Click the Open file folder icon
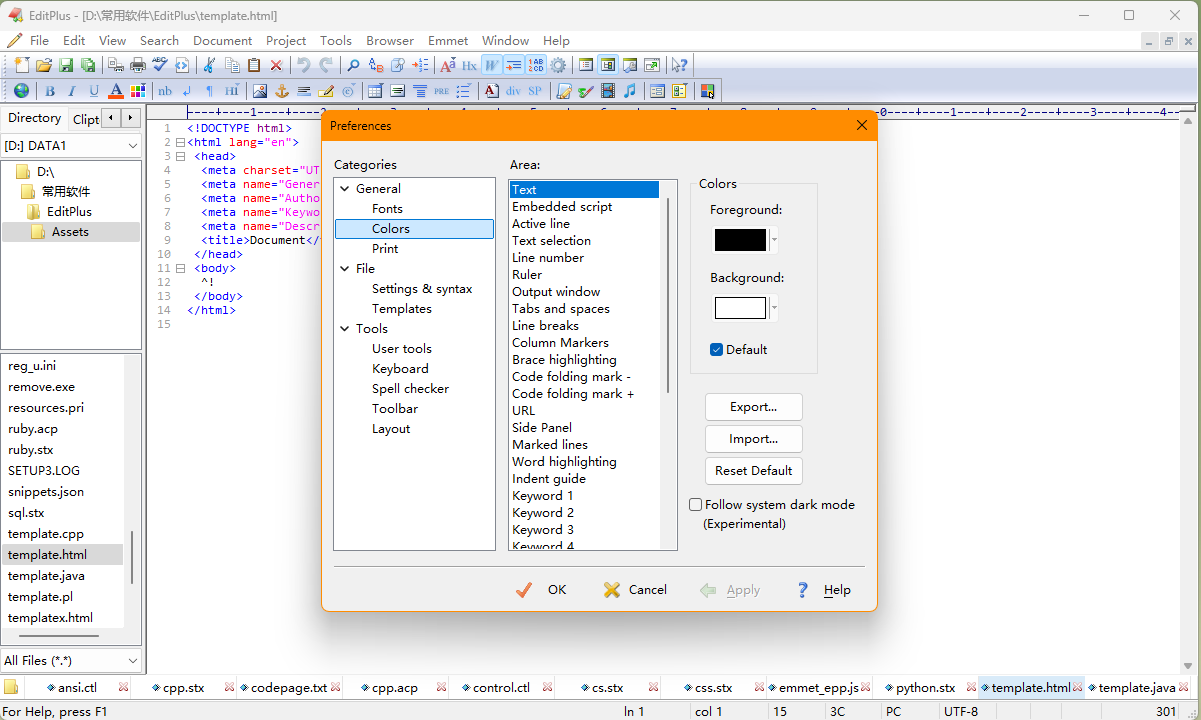This screenshot has height=720, width=1201. (x=44, y=65)
